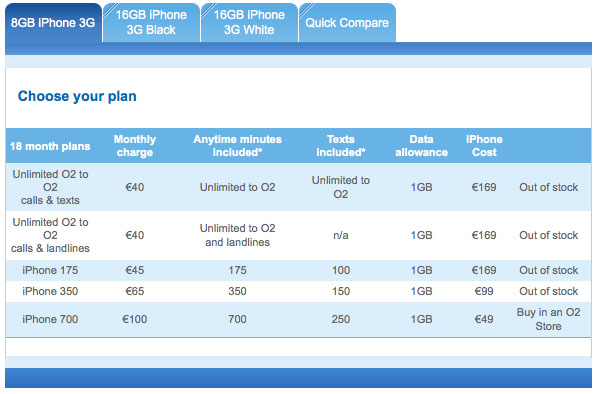Click the €49 iPhone cost value
The image size is (596, 394).
click(x=484, y=319)
